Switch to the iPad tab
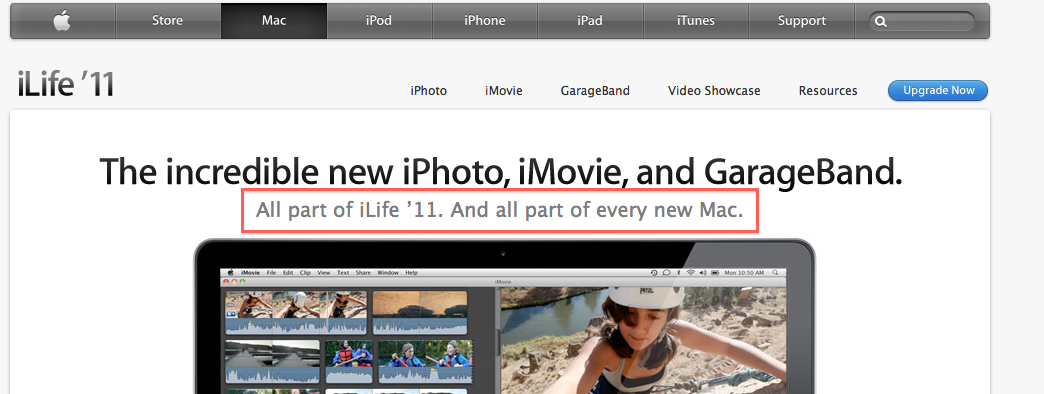The image size is (1044, 394). click(x=590, y=21)
